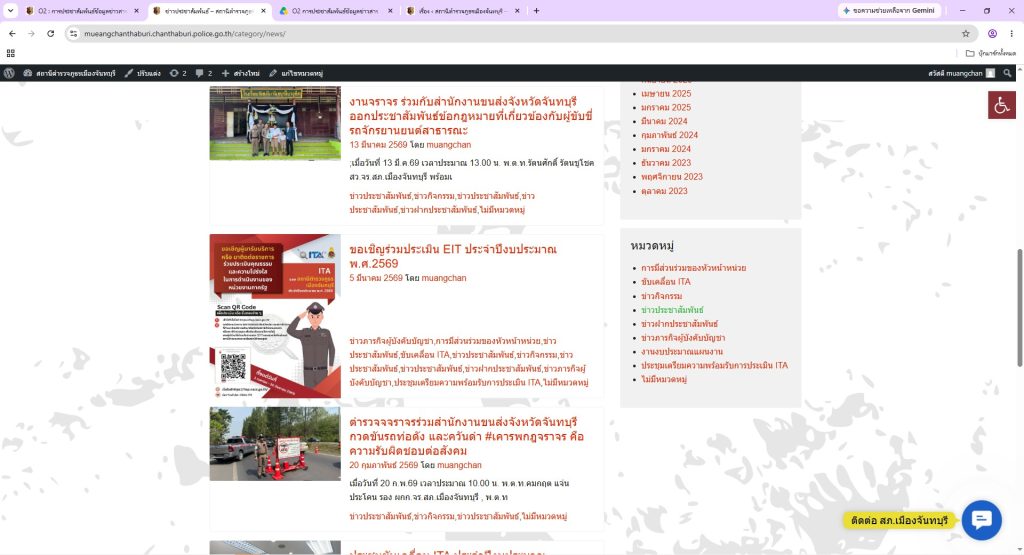Click the Gemini help button
Viewport: 1024px width, 555px height.
(889, 10)
